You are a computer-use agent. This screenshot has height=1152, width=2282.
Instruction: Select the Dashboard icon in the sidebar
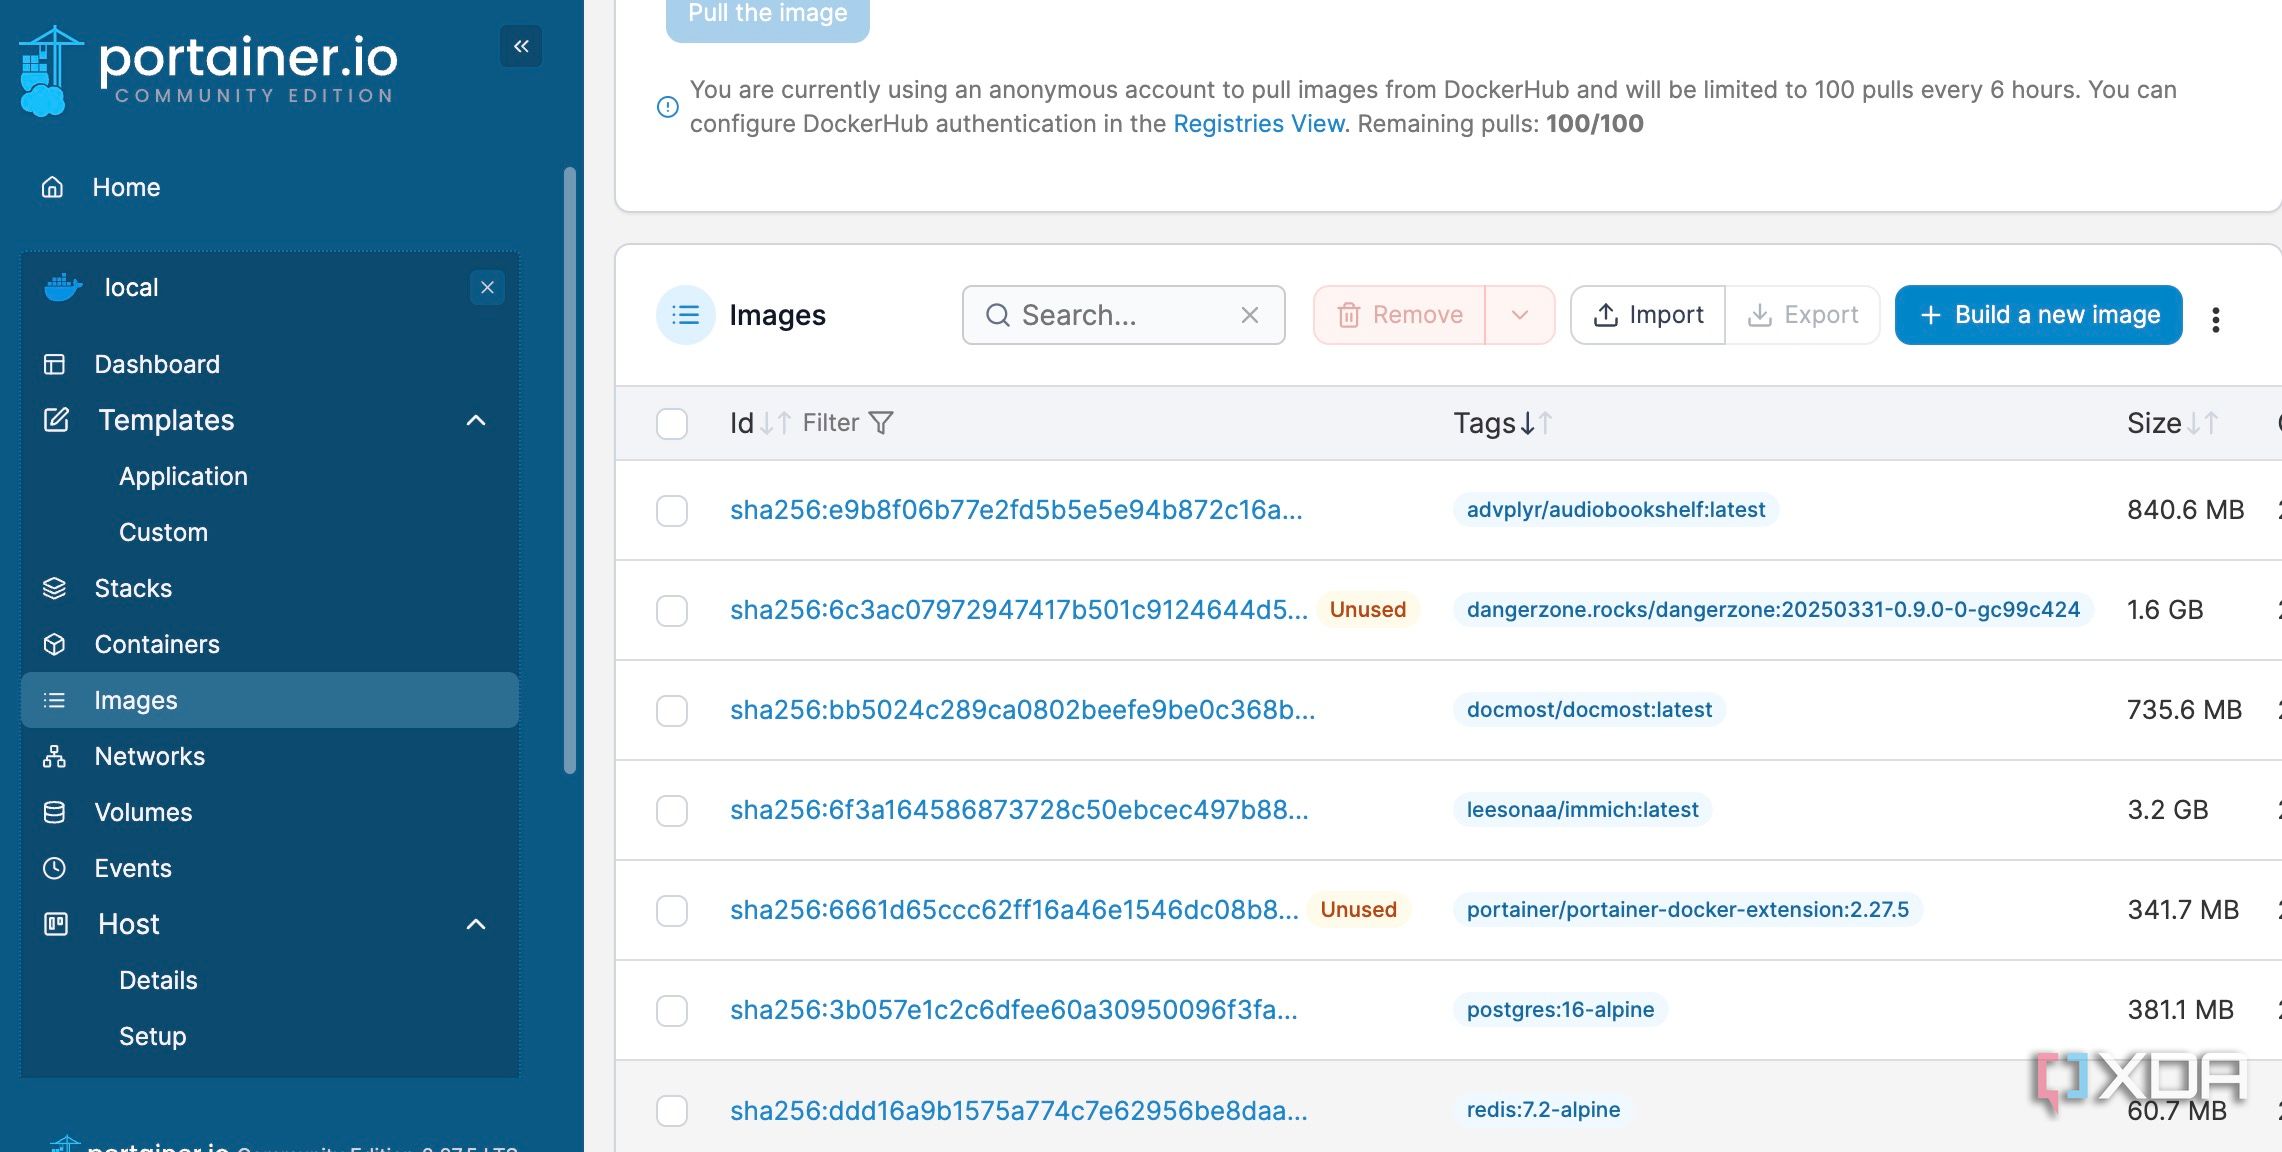point(56,364)
